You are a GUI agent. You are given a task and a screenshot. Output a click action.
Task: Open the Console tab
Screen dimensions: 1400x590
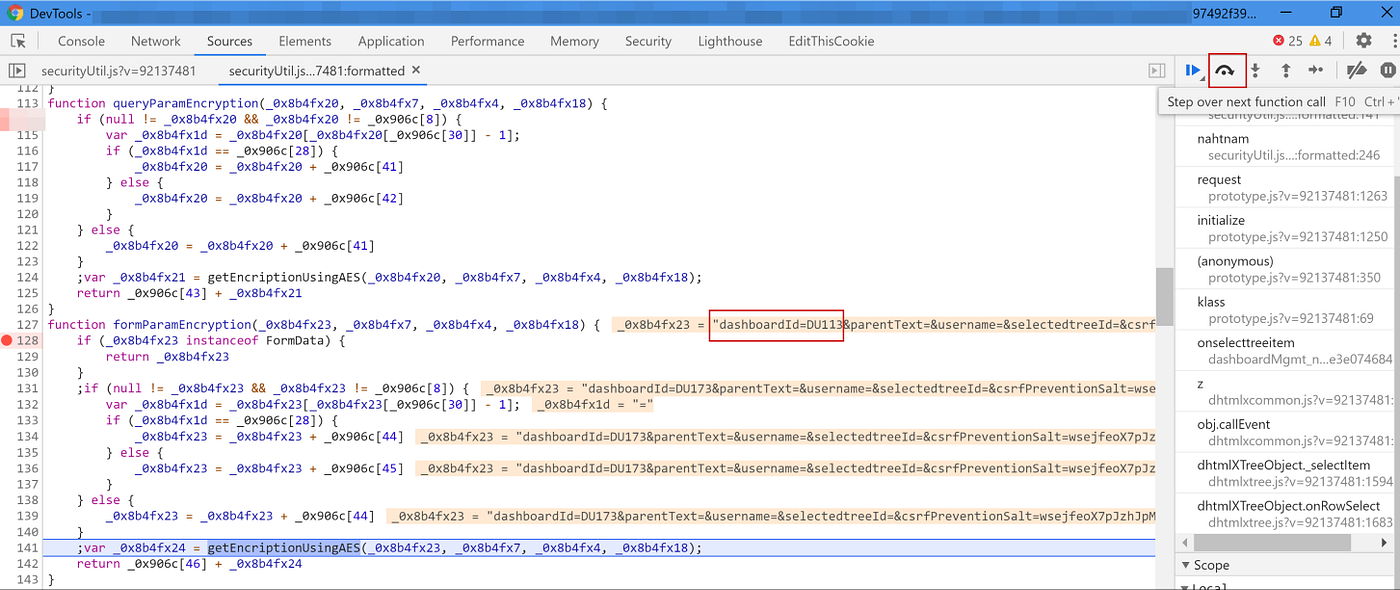click(81, 41)
